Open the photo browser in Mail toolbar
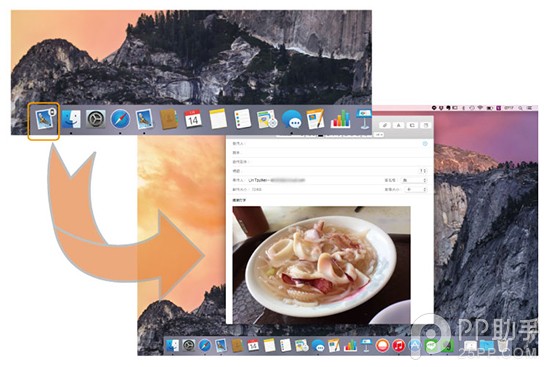 click(412, 125)
